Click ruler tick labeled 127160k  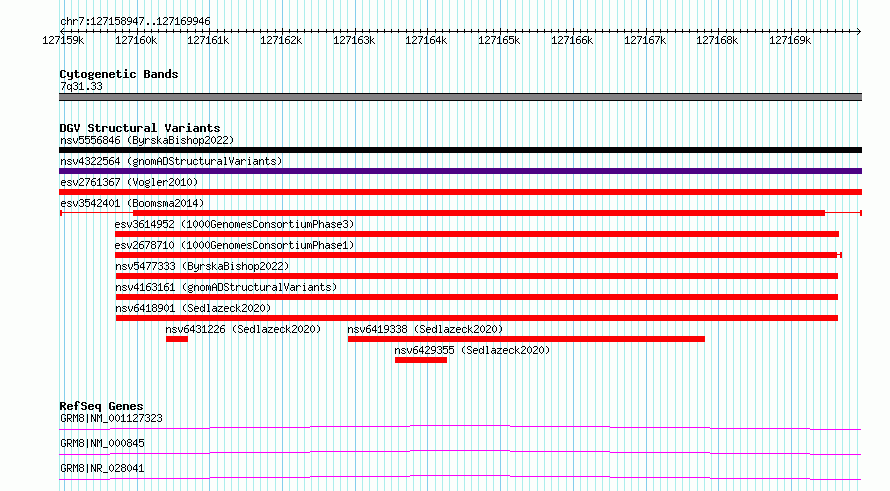pyautogui.click(x=136, y=40)
